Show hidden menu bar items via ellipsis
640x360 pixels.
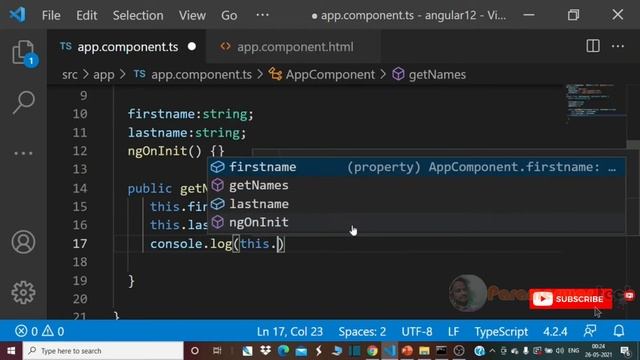pos(262,15)
